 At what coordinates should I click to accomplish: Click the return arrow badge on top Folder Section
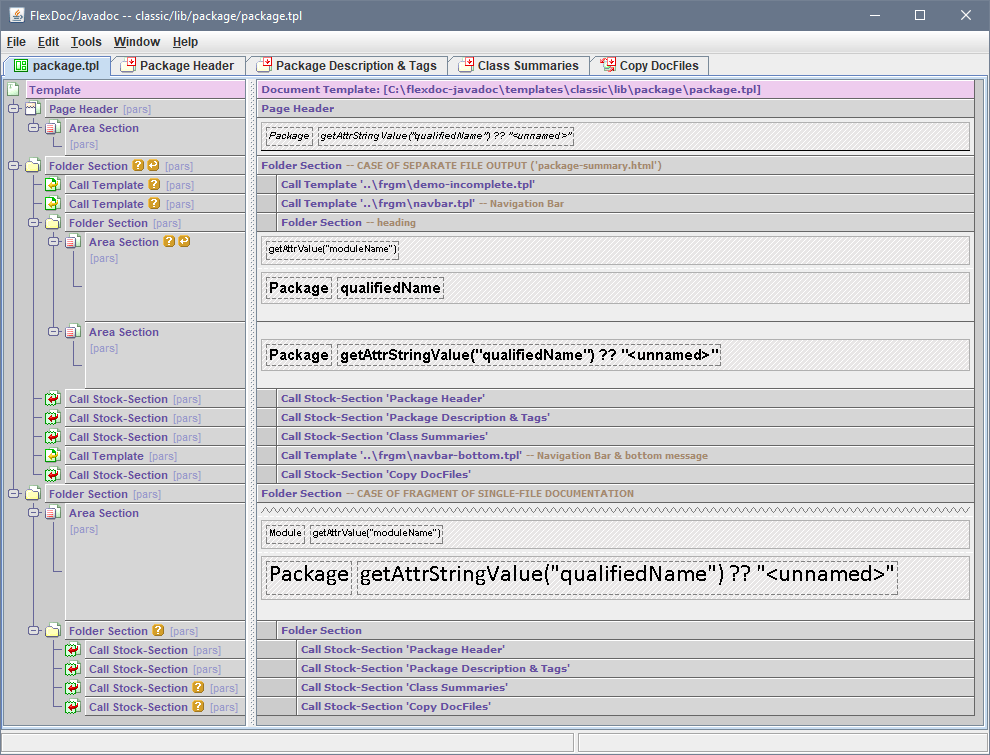pos(154,166)
